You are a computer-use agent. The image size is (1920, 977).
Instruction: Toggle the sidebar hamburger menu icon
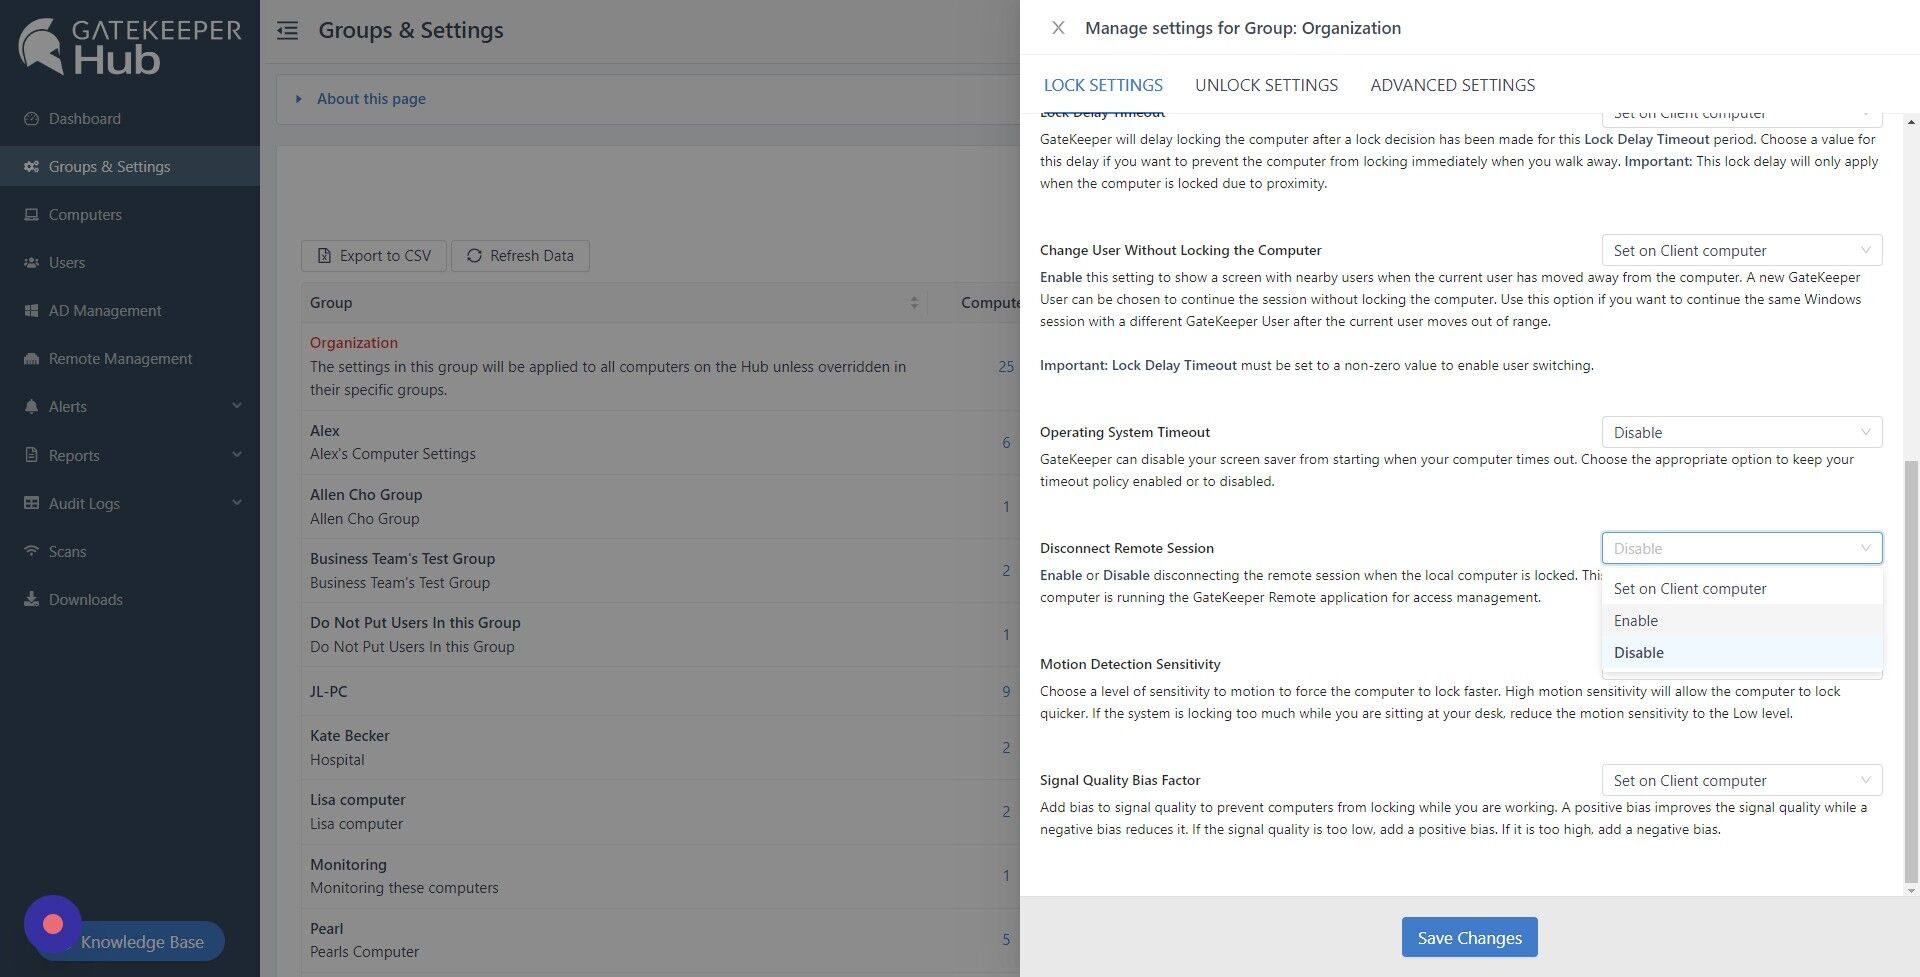point(287,30)
